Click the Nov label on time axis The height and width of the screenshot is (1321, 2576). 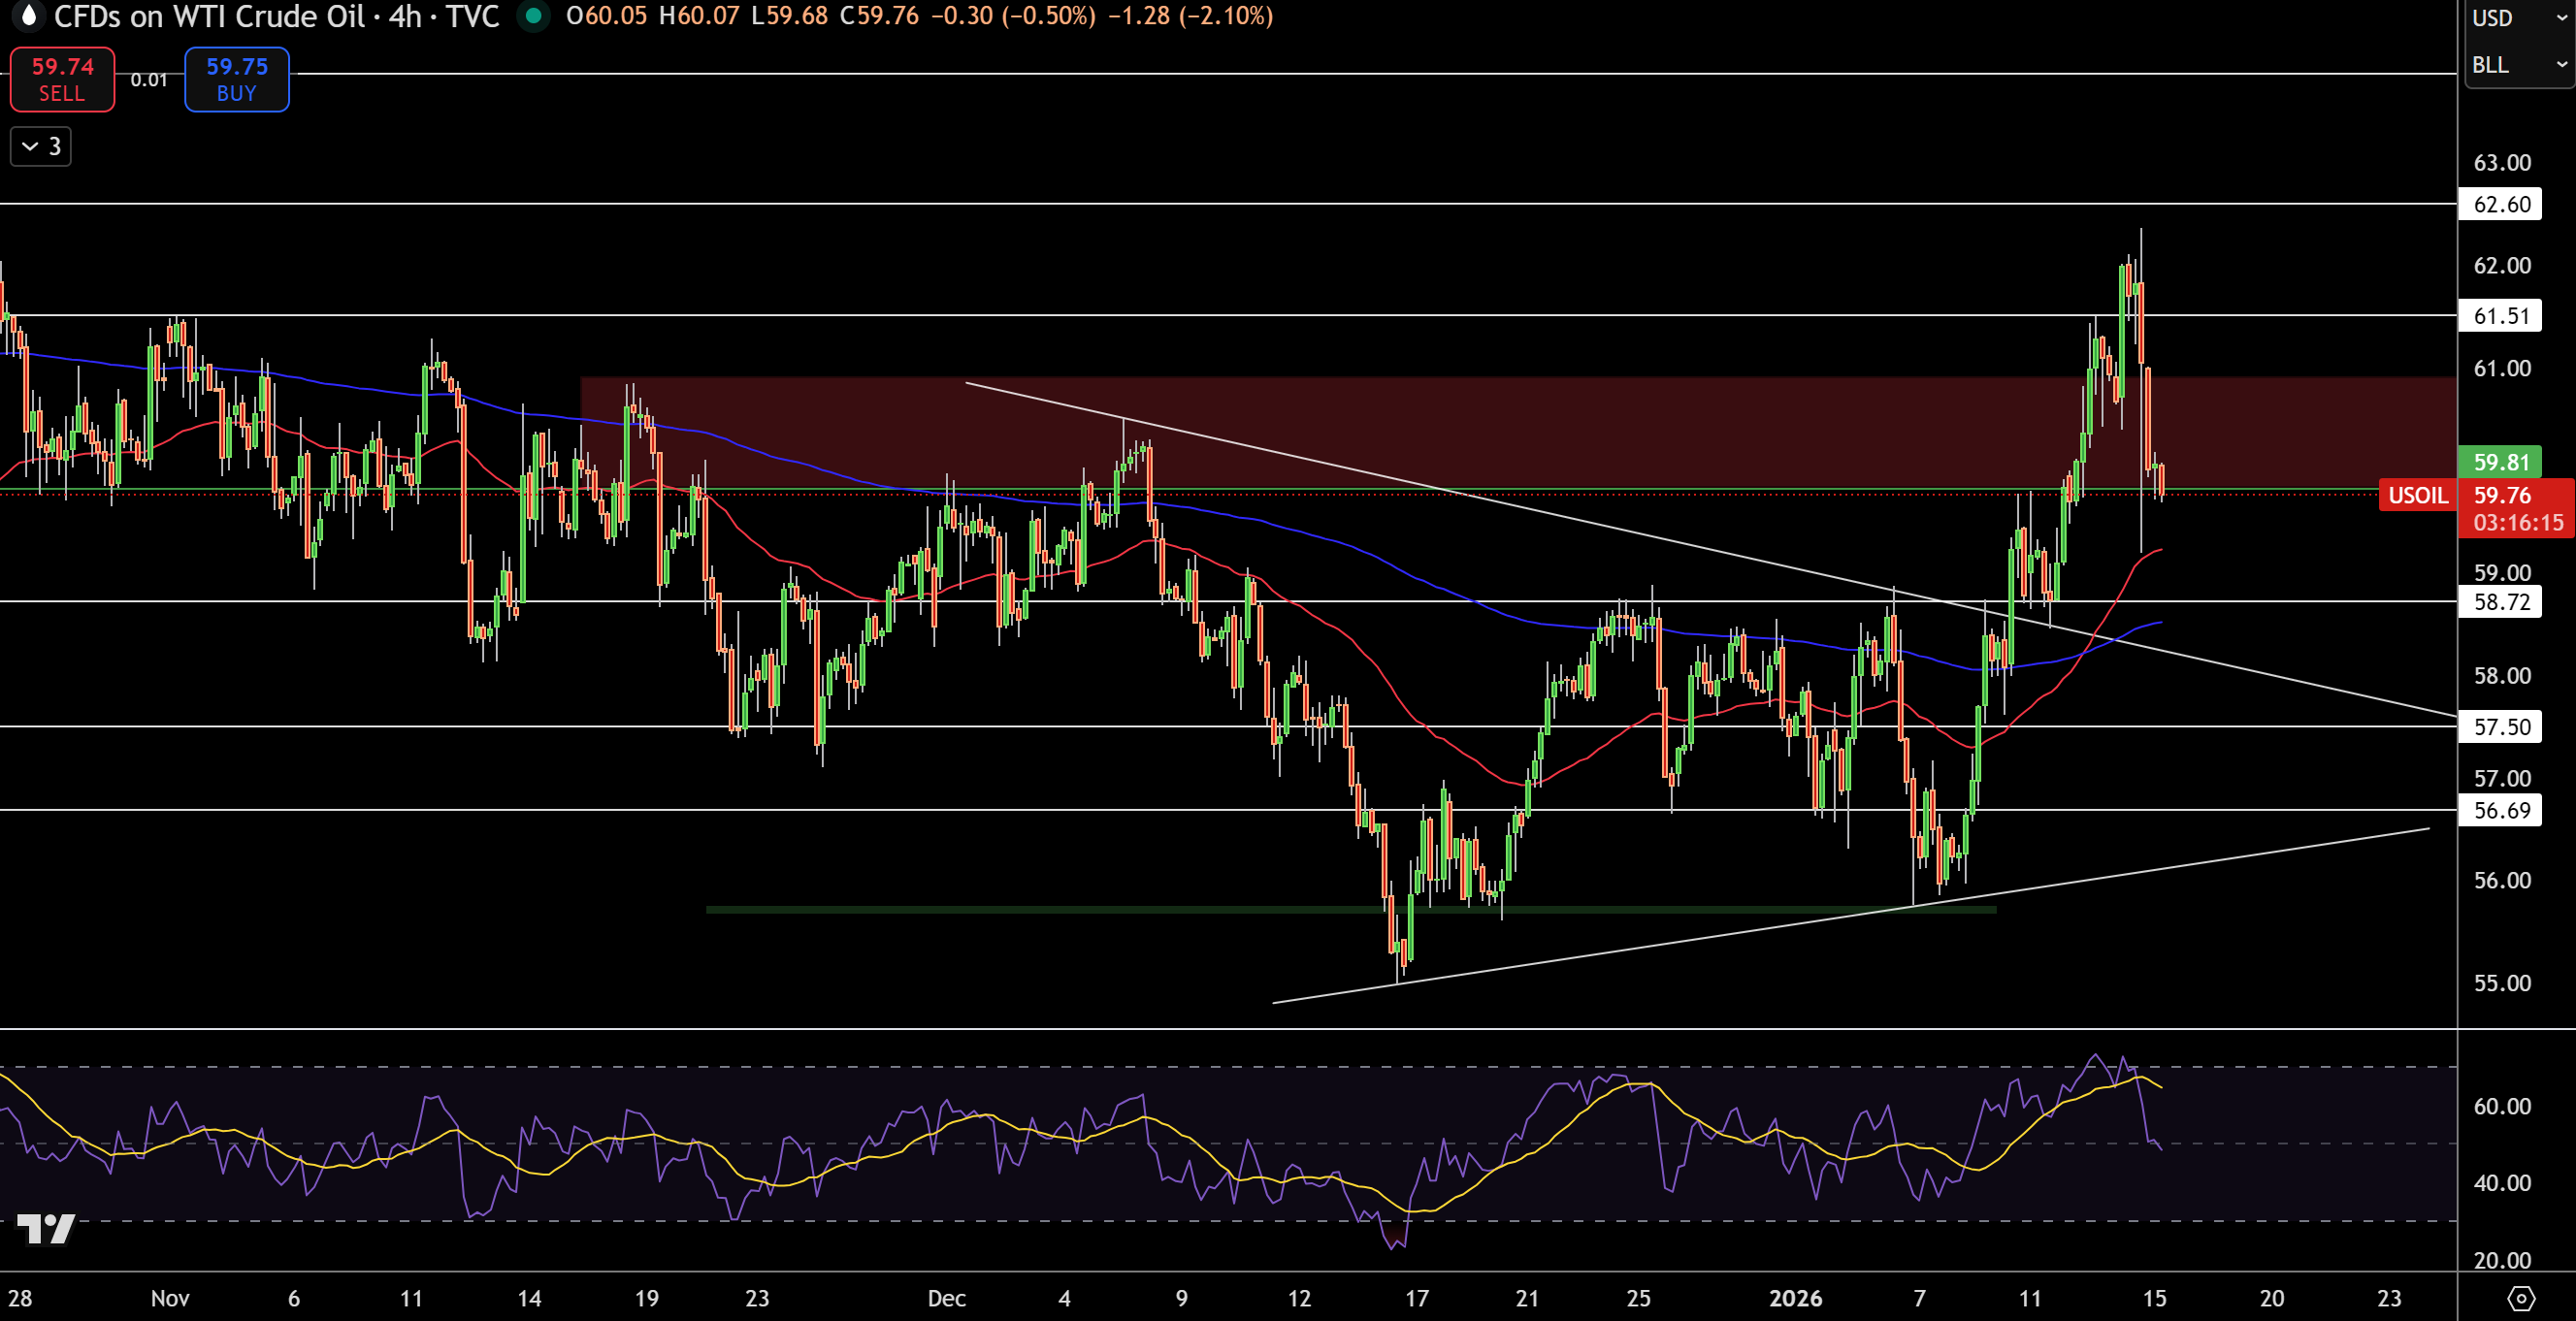pyautogui.click(x=170, y=1298)
